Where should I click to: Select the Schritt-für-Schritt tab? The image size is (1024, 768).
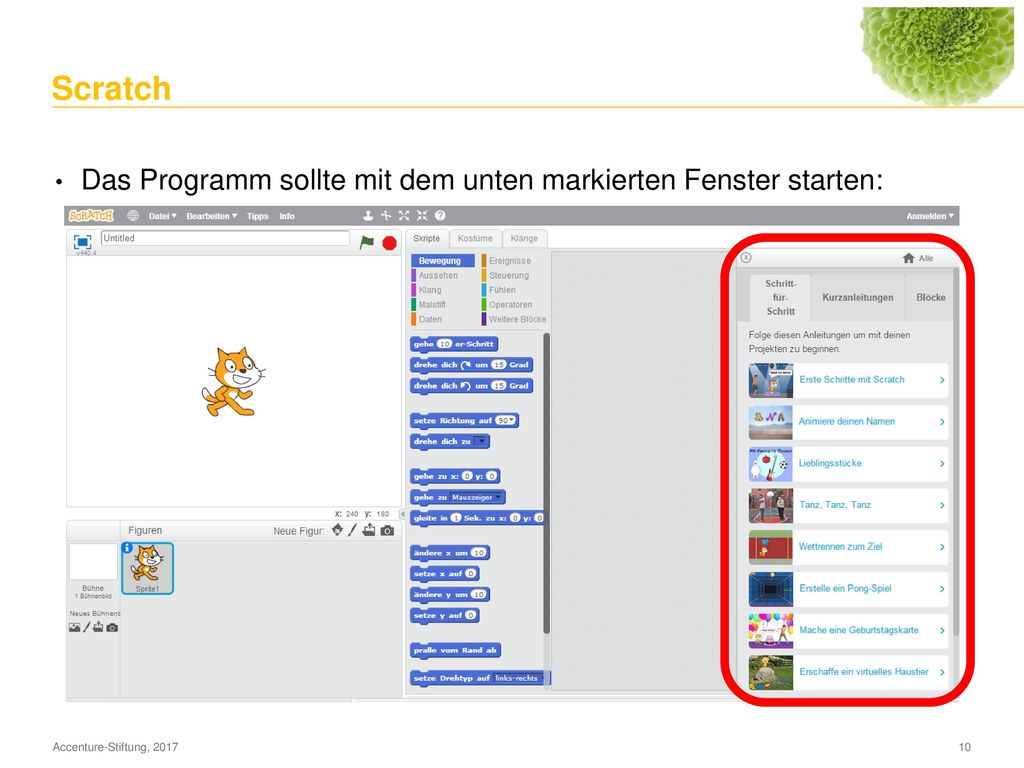pyautogui.click(x=780, y=297)
